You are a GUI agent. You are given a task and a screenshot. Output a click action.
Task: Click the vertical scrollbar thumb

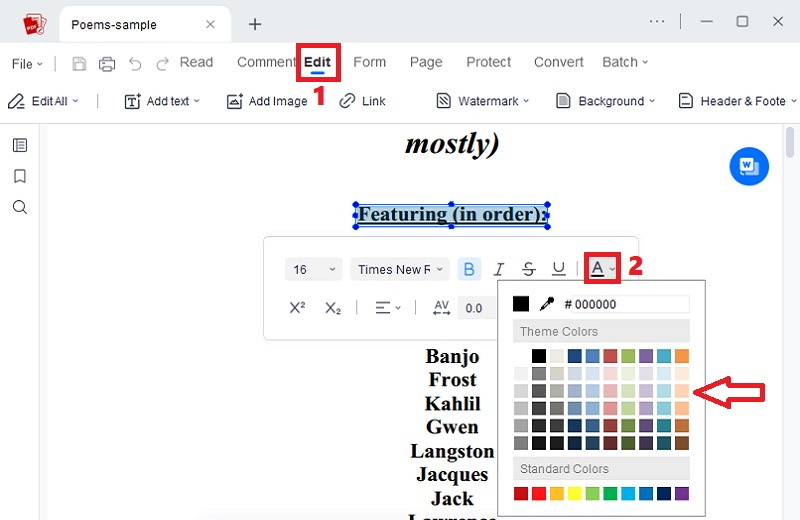(790, 142)
